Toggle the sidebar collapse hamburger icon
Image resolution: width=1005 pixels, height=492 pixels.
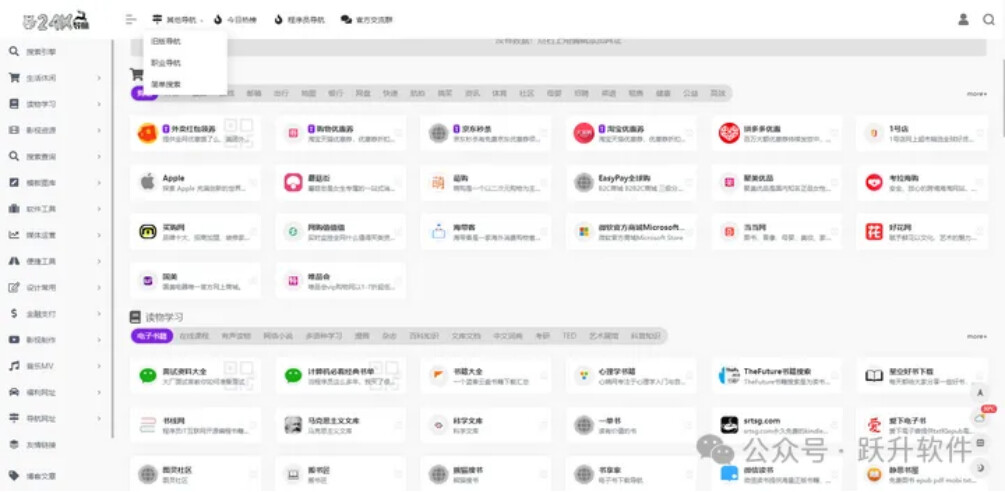[131, 19]
